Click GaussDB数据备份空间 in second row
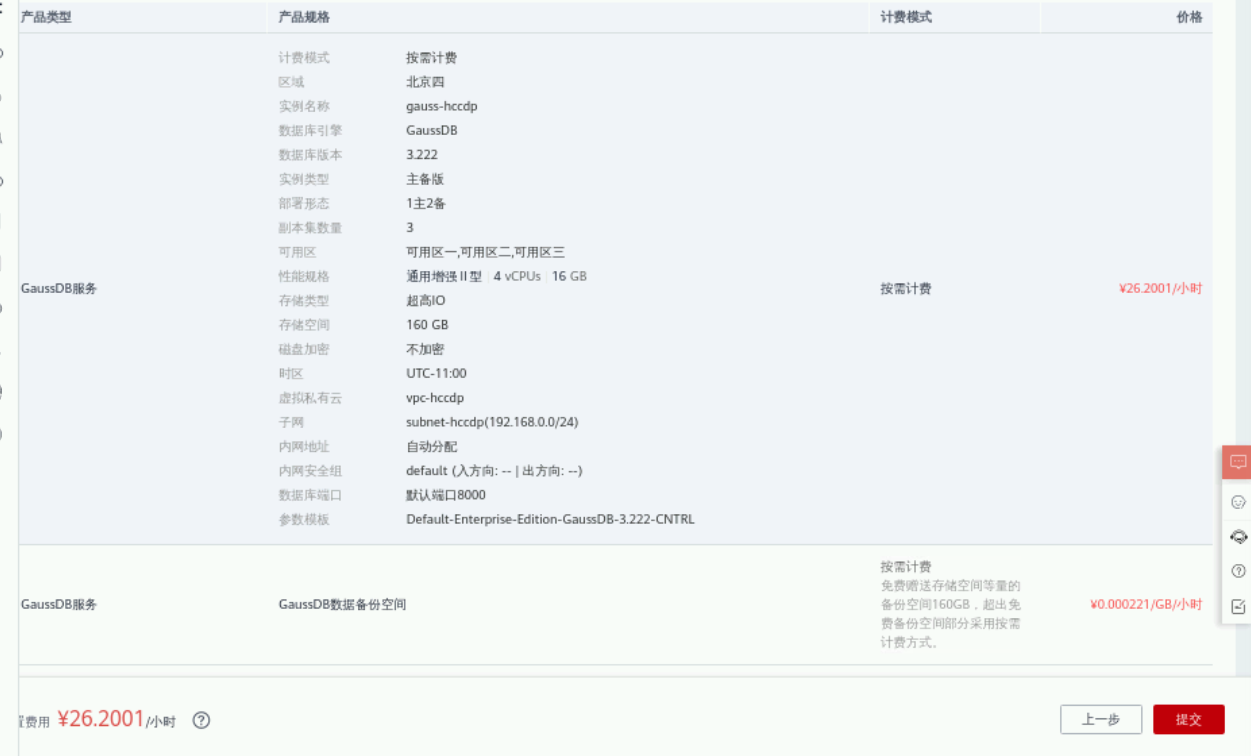Viewport: 1251px width, 756px height. [x=342, y=604]
